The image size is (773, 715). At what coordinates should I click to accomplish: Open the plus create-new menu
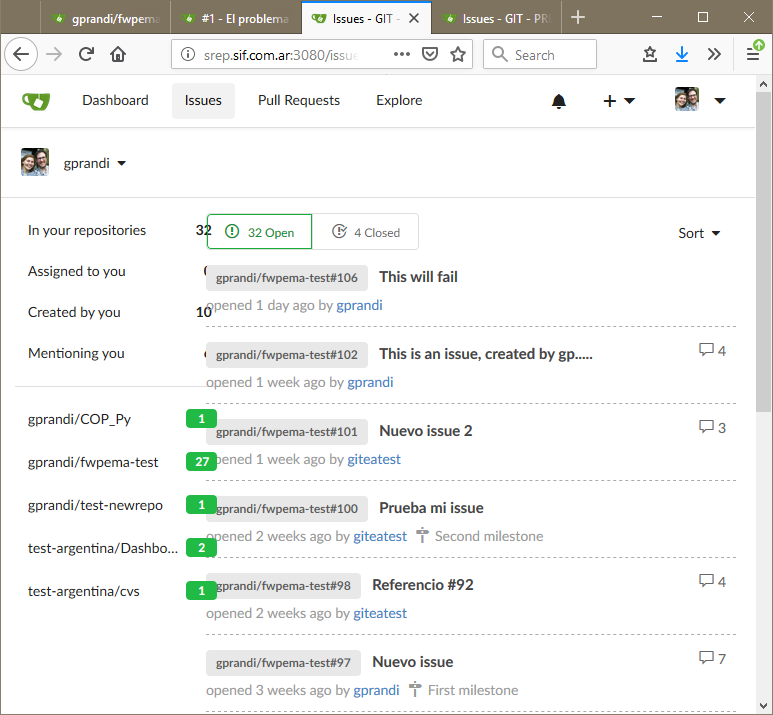pyautogui.click(x=619, y=101)
